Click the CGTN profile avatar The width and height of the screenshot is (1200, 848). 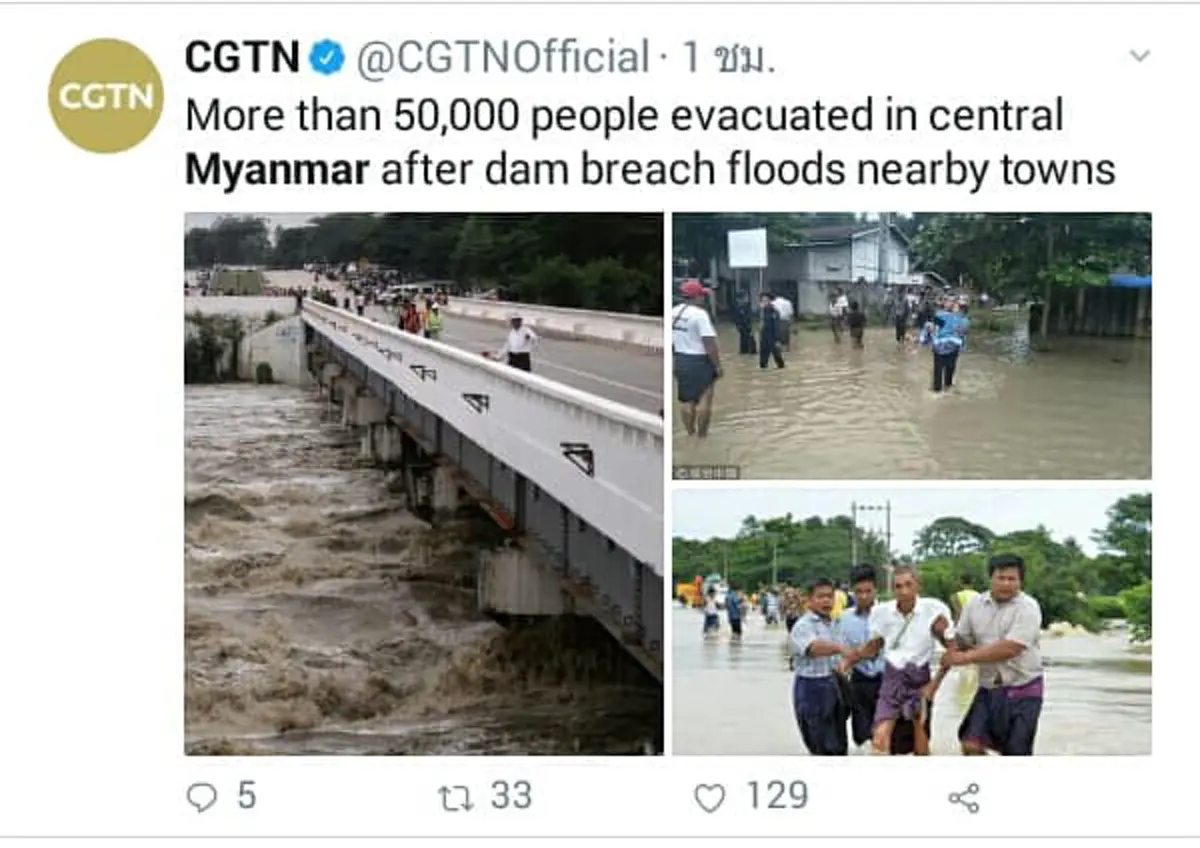[x=104, y=97]
